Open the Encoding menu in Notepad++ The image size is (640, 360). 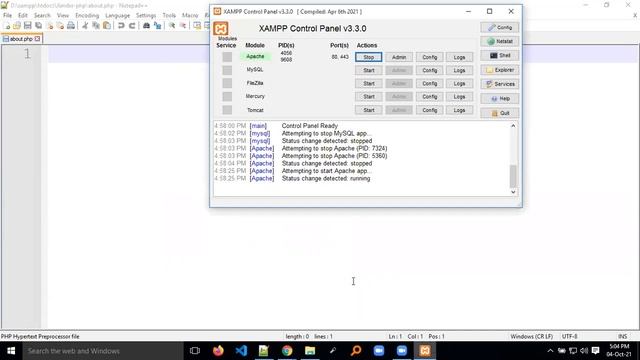[87, 16]
